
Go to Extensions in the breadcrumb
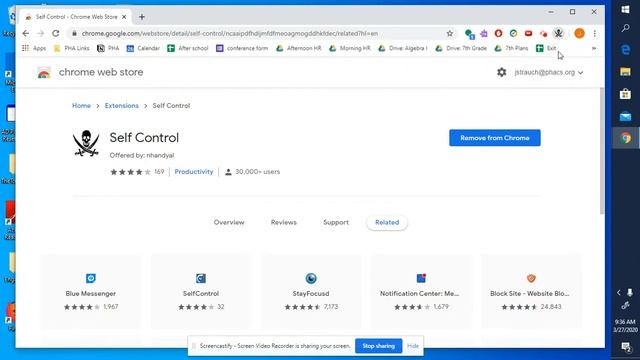coord(122,106)
